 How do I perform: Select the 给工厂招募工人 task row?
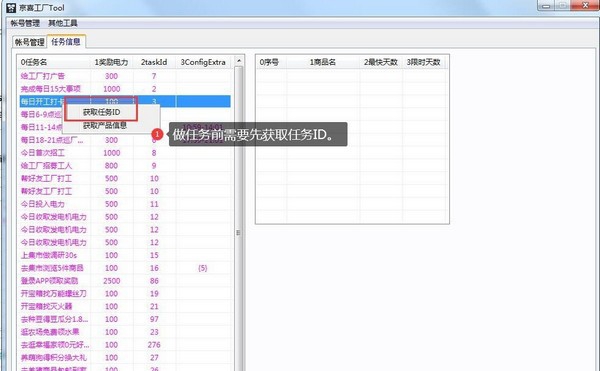pos(124,166)
